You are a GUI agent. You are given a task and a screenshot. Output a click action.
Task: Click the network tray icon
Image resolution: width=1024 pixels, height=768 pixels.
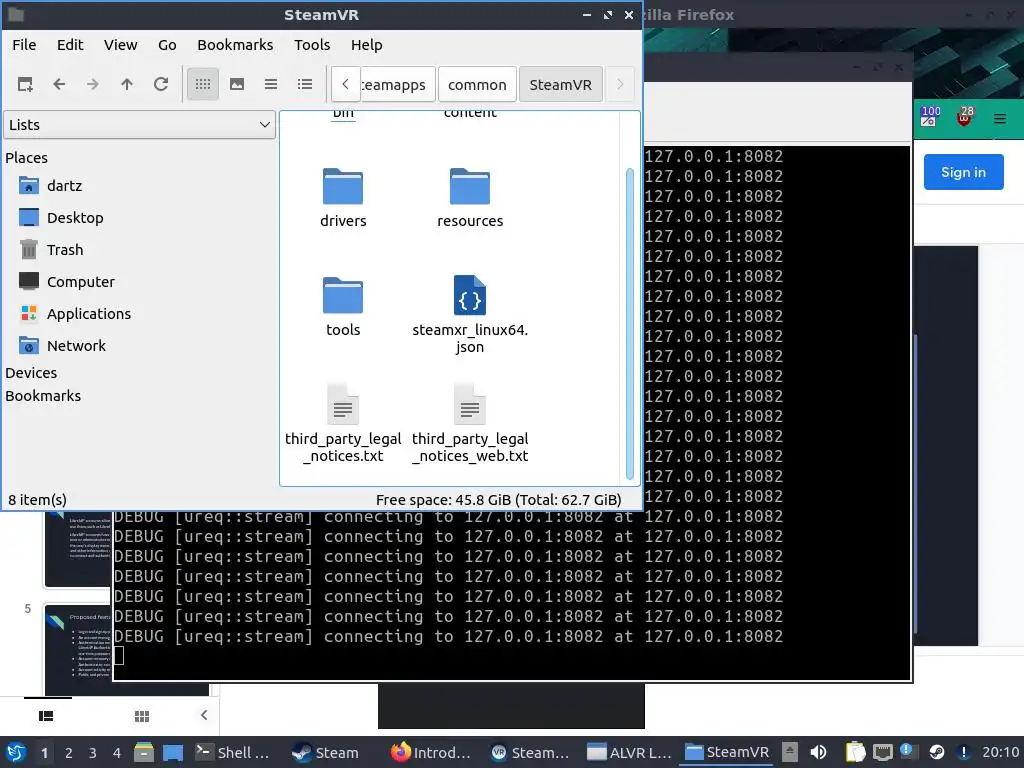(x=883, y=752)
